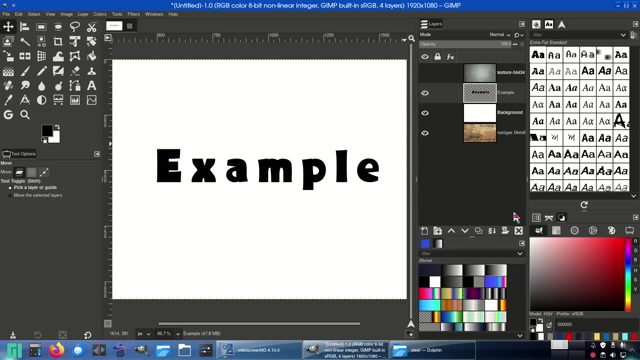Select the Move tool

pos(8,27)
